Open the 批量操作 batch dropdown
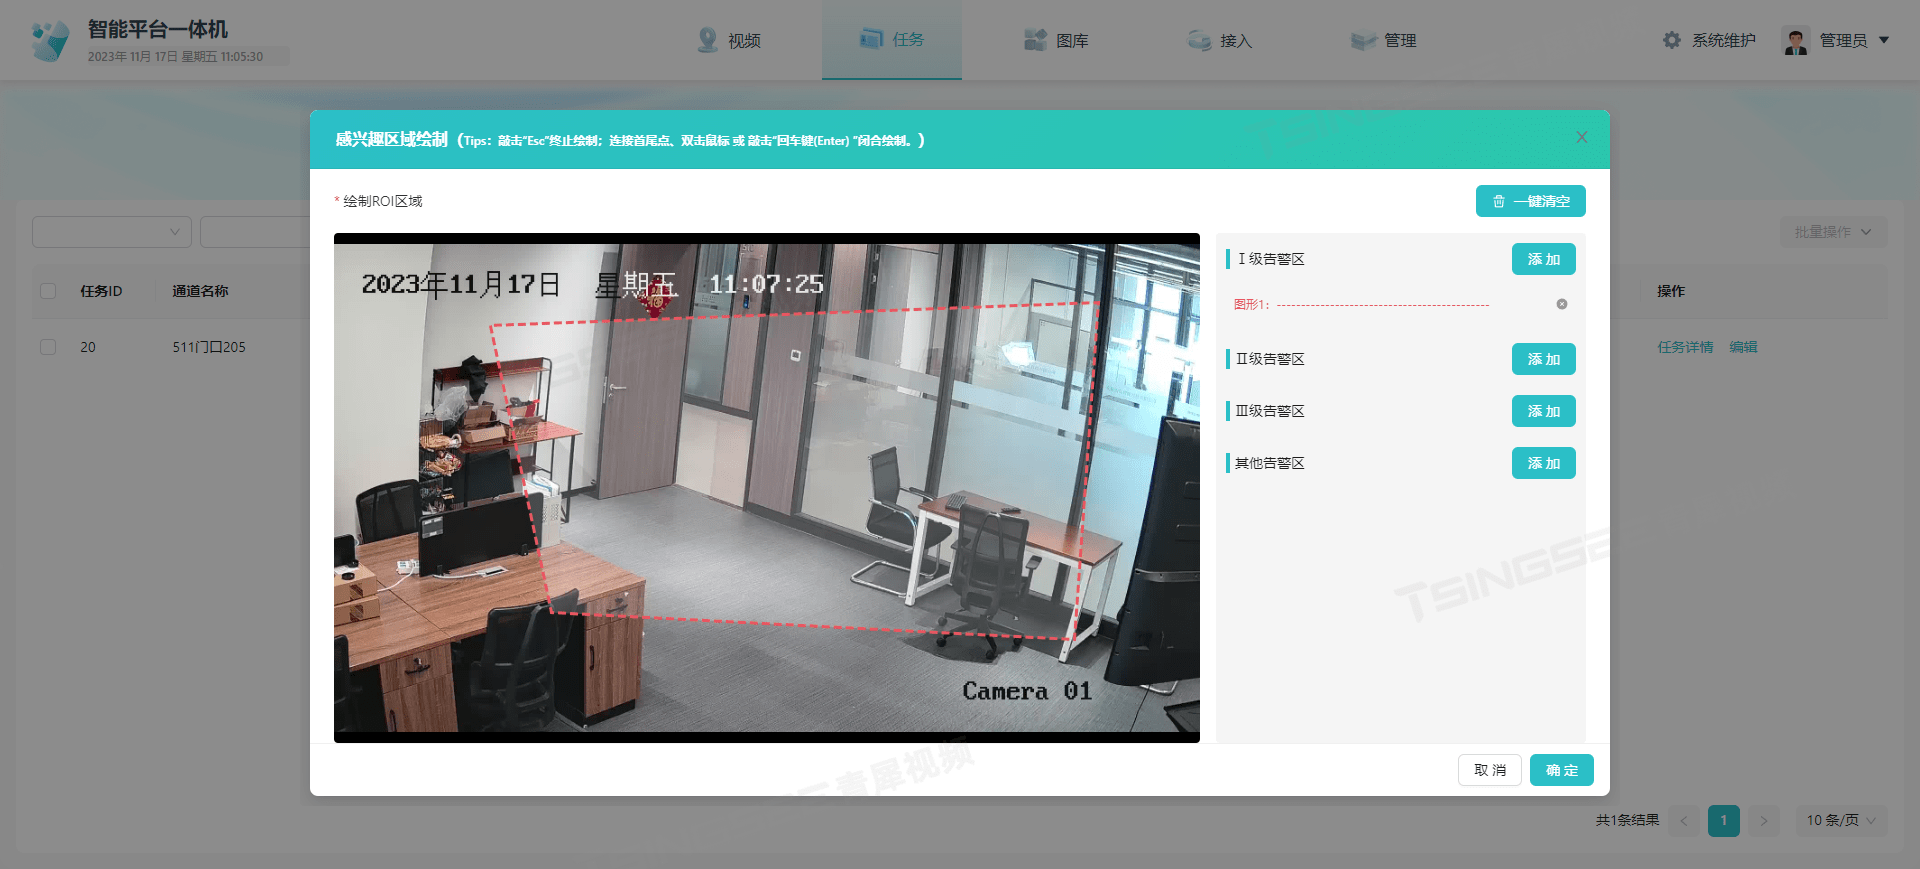Image resolution: width=1920 pixels, height=869 pixels. point(1833,232)
